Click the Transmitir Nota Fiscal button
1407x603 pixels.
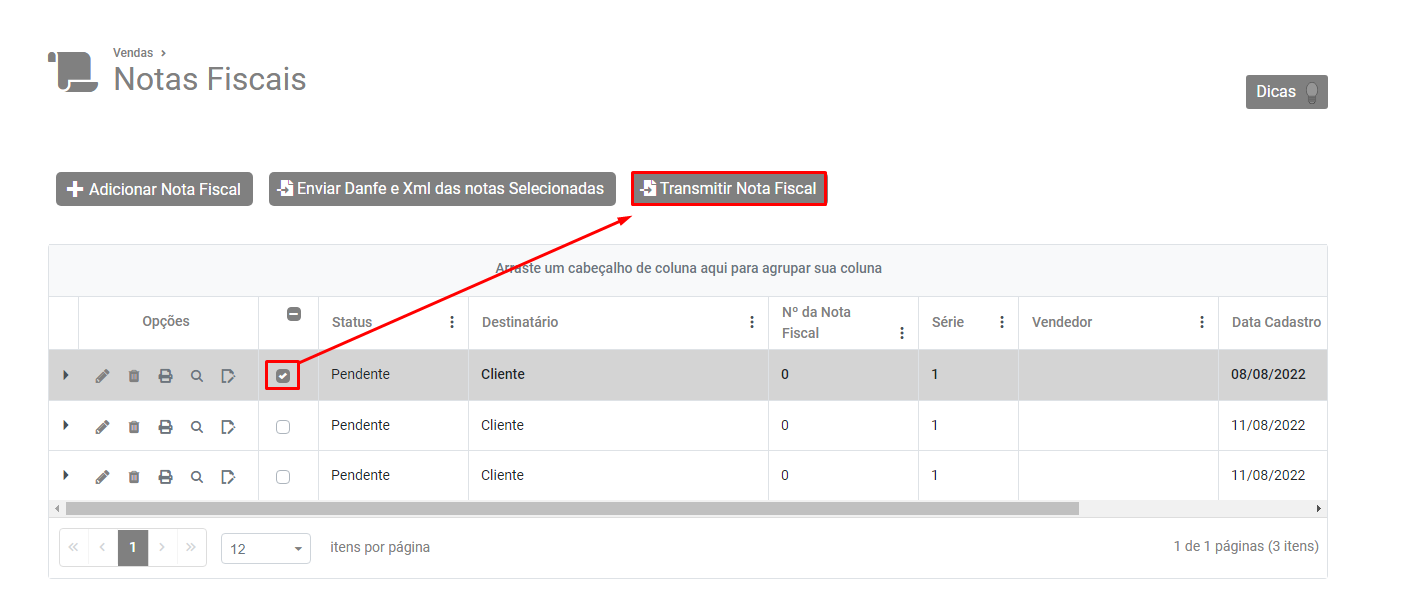729,188
